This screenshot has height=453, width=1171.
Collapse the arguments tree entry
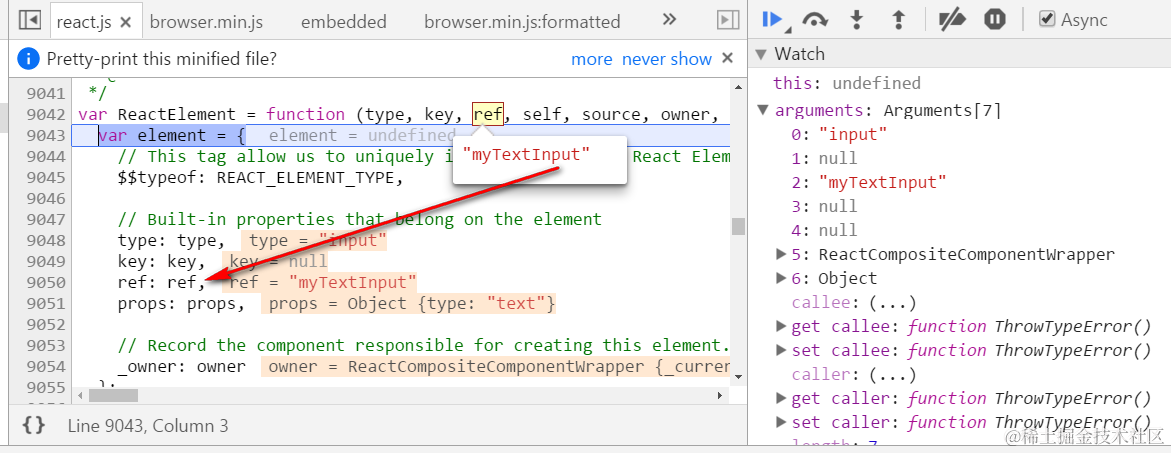[762, 110]
